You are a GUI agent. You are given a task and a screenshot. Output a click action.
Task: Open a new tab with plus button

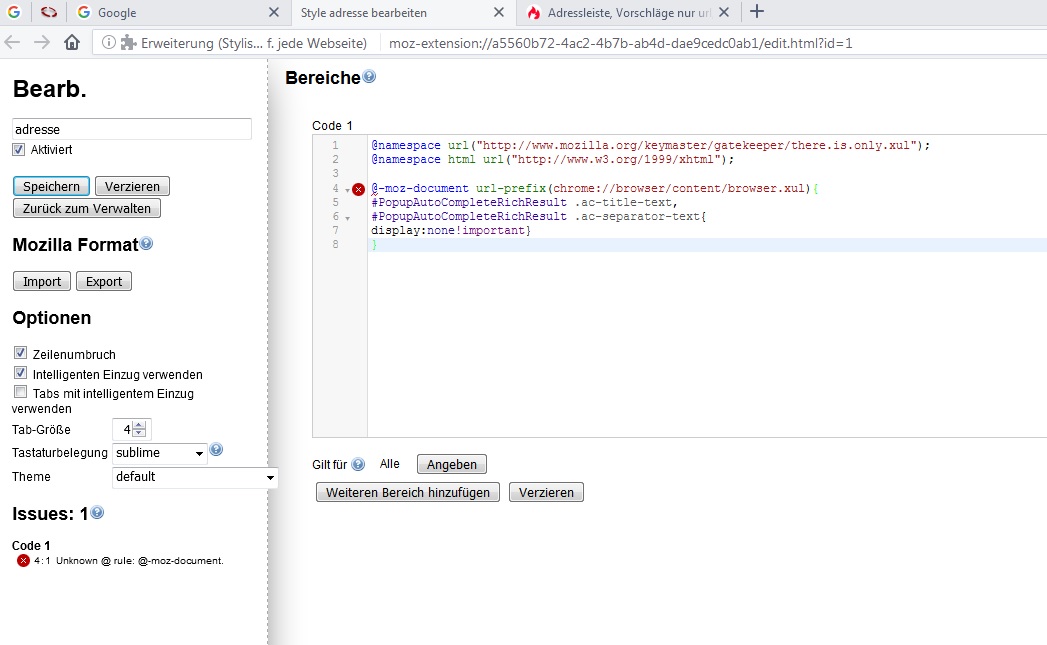(x=757, y=12)
